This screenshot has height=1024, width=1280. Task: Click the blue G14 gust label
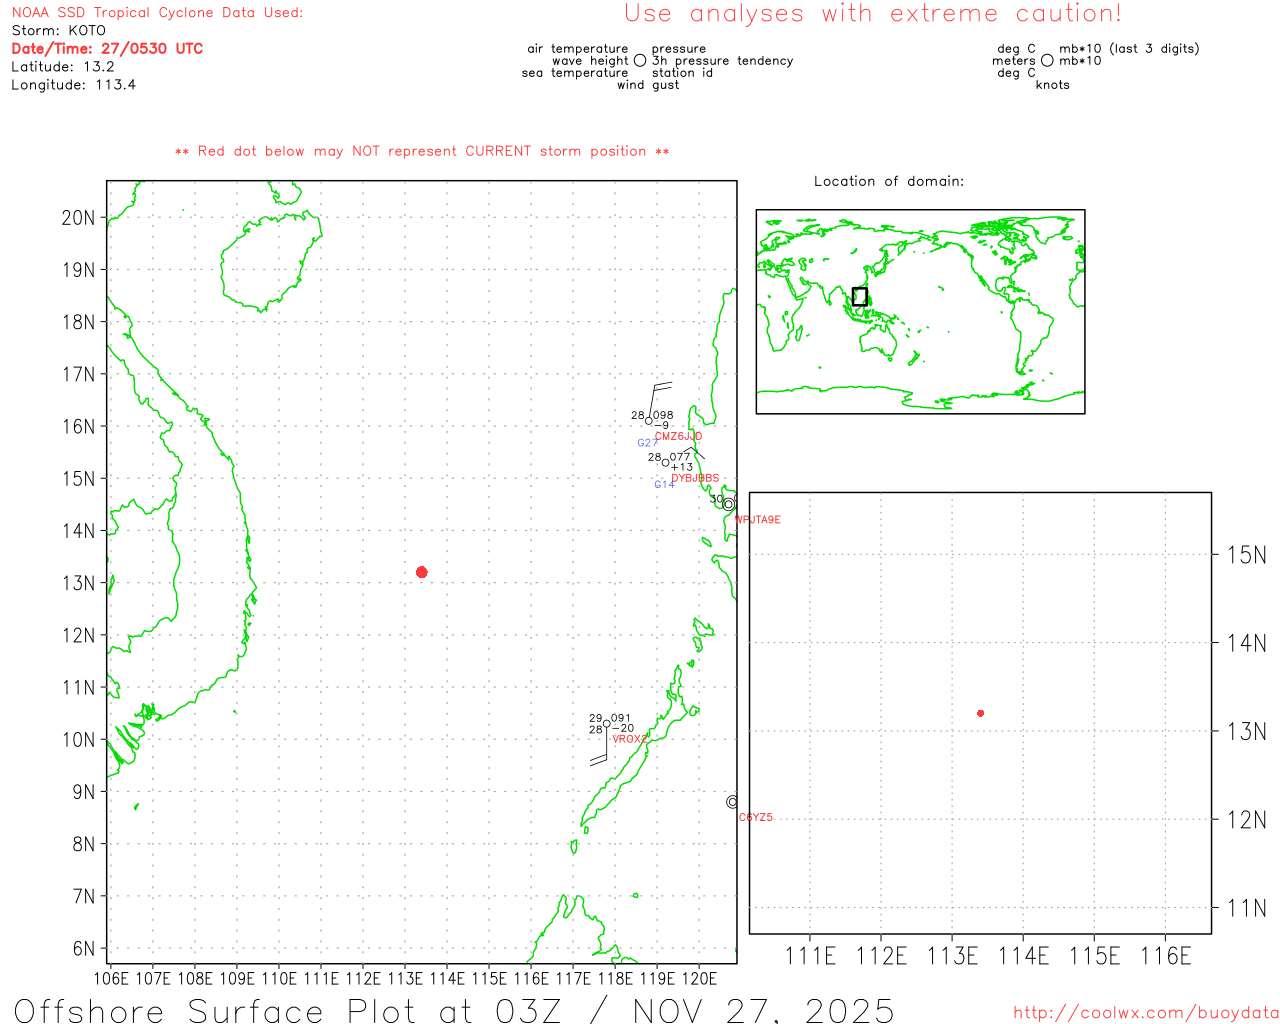click(x=664, y=485)
